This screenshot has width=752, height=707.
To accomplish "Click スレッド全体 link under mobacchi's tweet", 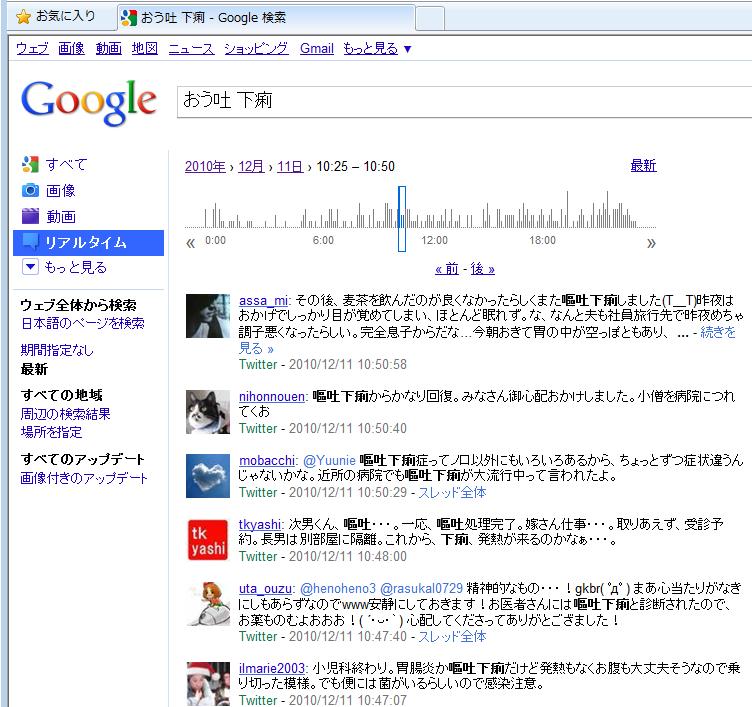I will point(452,493).
